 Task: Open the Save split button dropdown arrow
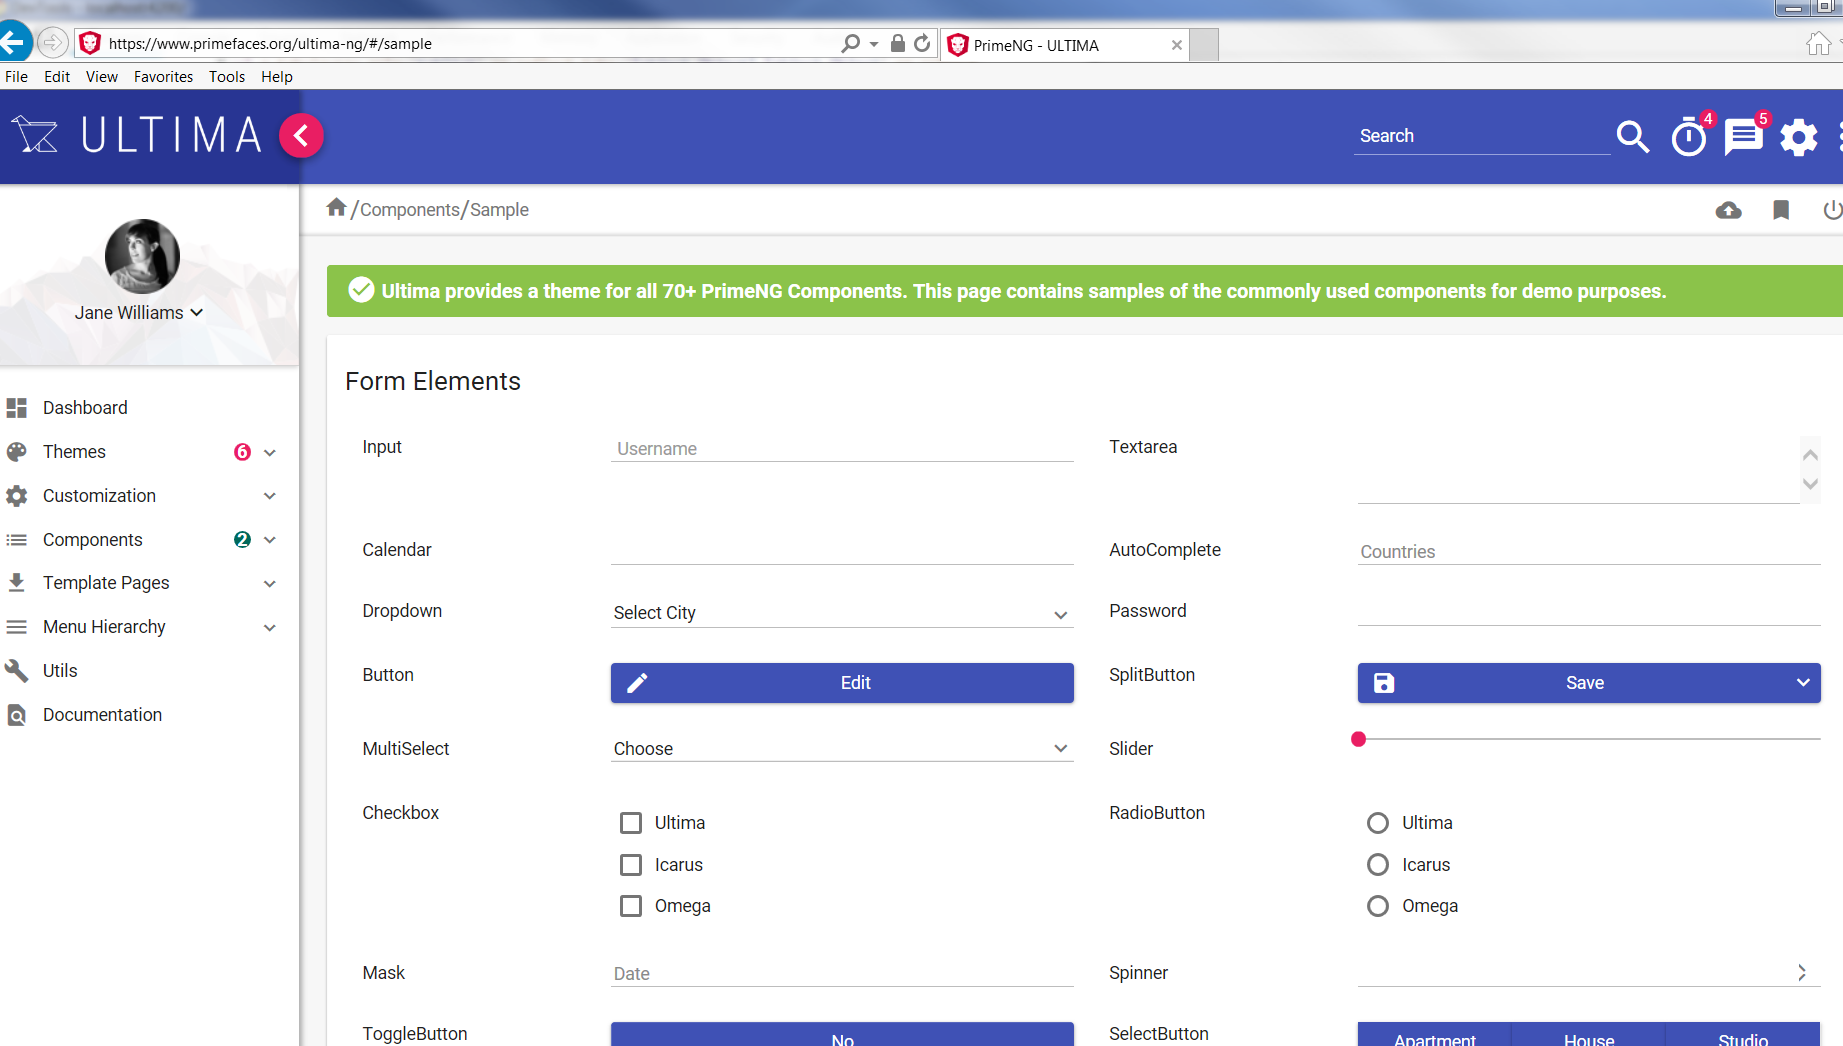[x=1803, y=683]
